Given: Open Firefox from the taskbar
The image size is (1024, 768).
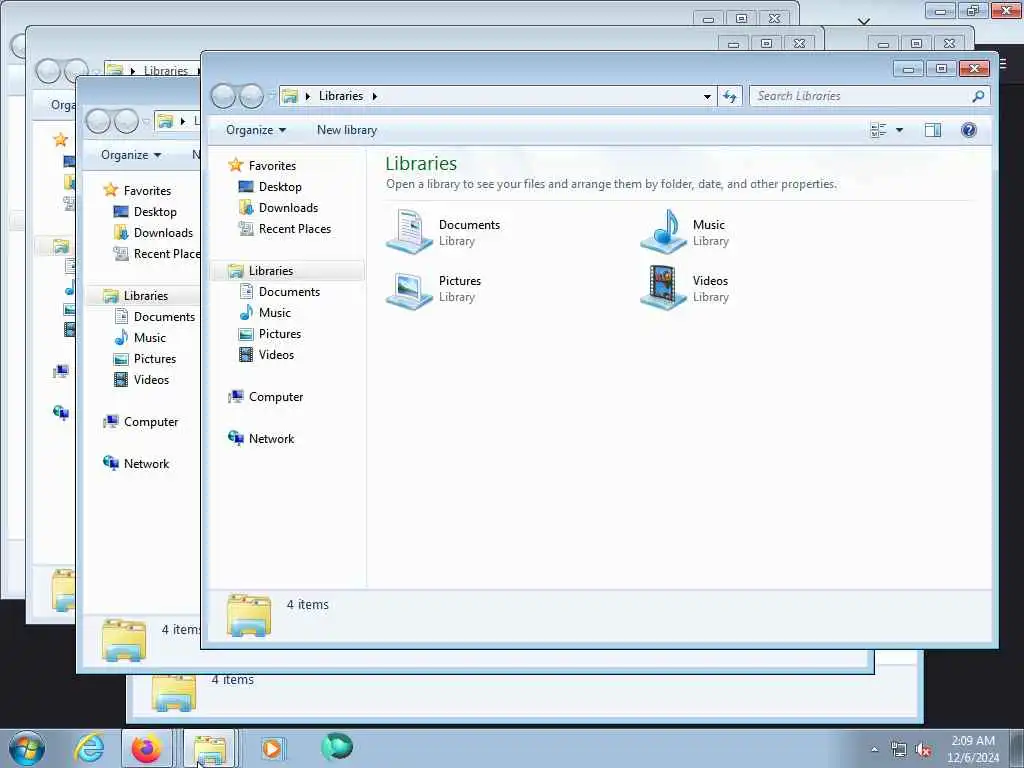Looking at the screenshot, I should coord(146,748).
